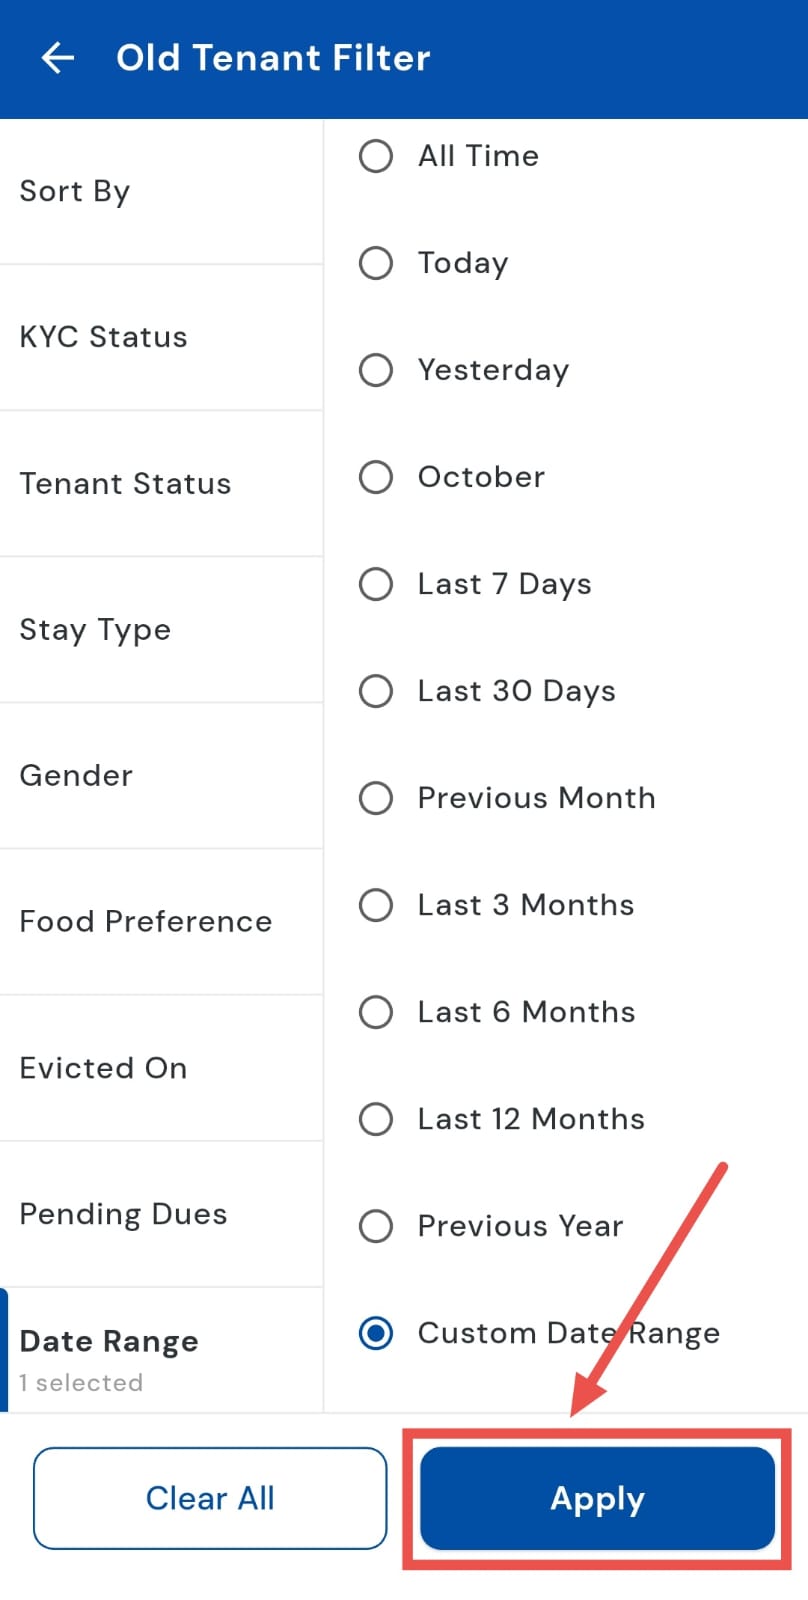The image size is (808, 1600).
Task: Choose the Today date range
Action: pos(376,263)
